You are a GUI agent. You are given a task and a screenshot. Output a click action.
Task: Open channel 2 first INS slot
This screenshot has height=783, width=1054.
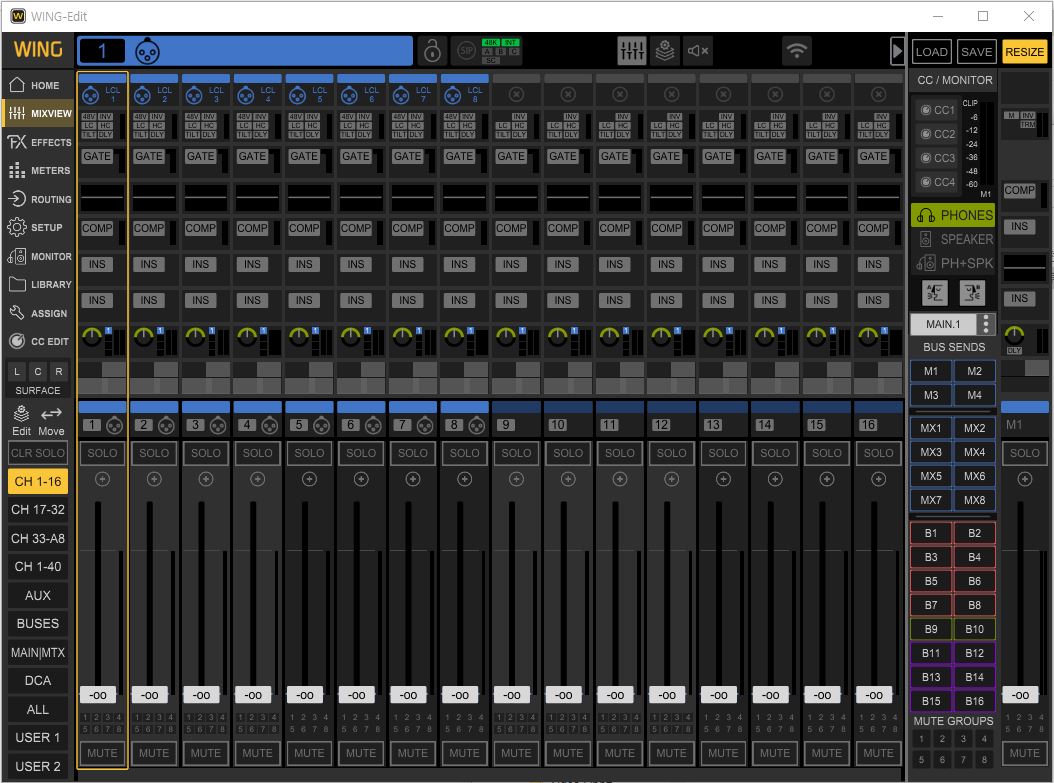(149, 264)
